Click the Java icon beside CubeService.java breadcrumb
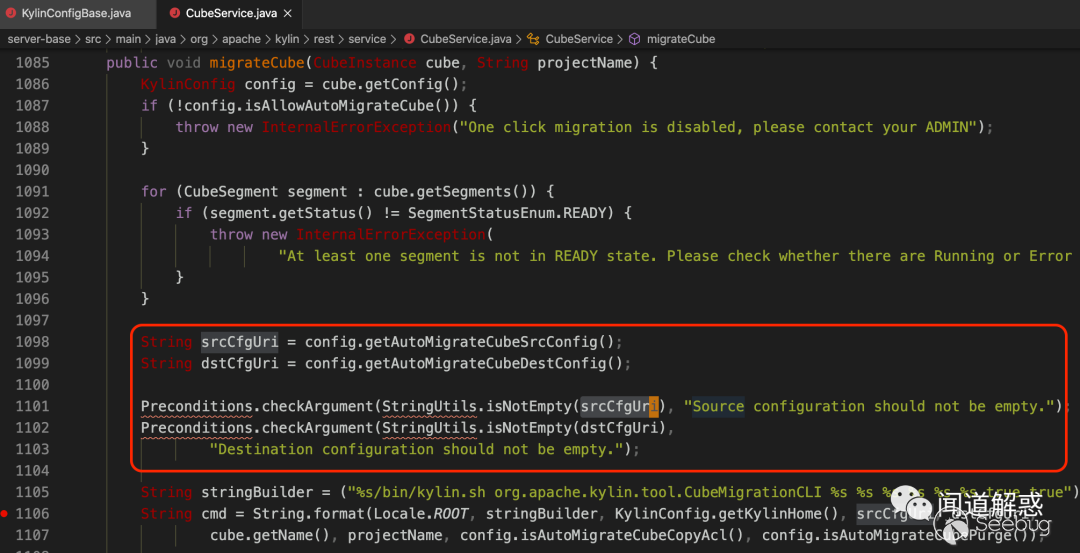1080x553 pixels. pyautogui.click(x=409, y=39)
